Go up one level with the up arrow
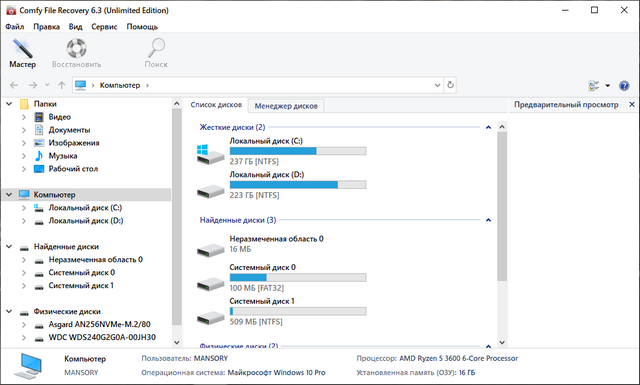The width and height of the screenshot is (640, 385). click(x=62, y=85)
